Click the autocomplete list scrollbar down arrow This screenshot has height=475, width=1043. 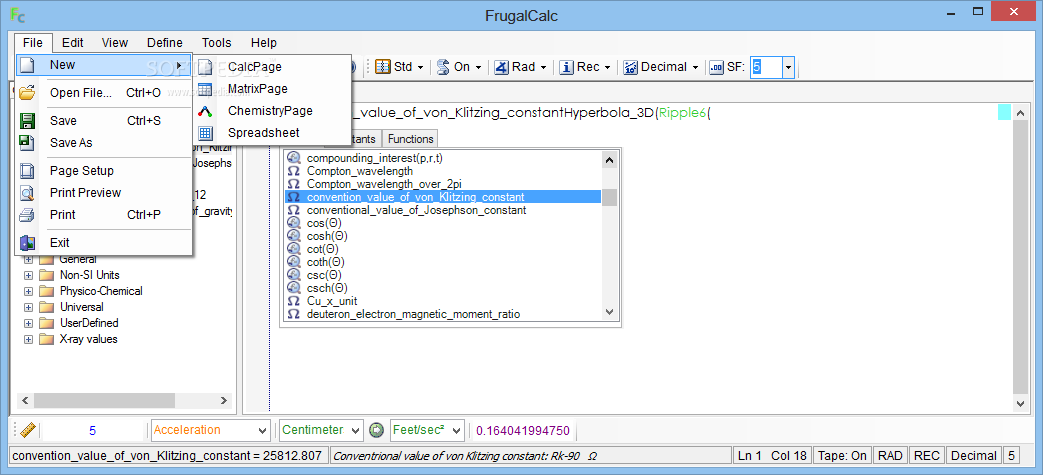[609, 312]
